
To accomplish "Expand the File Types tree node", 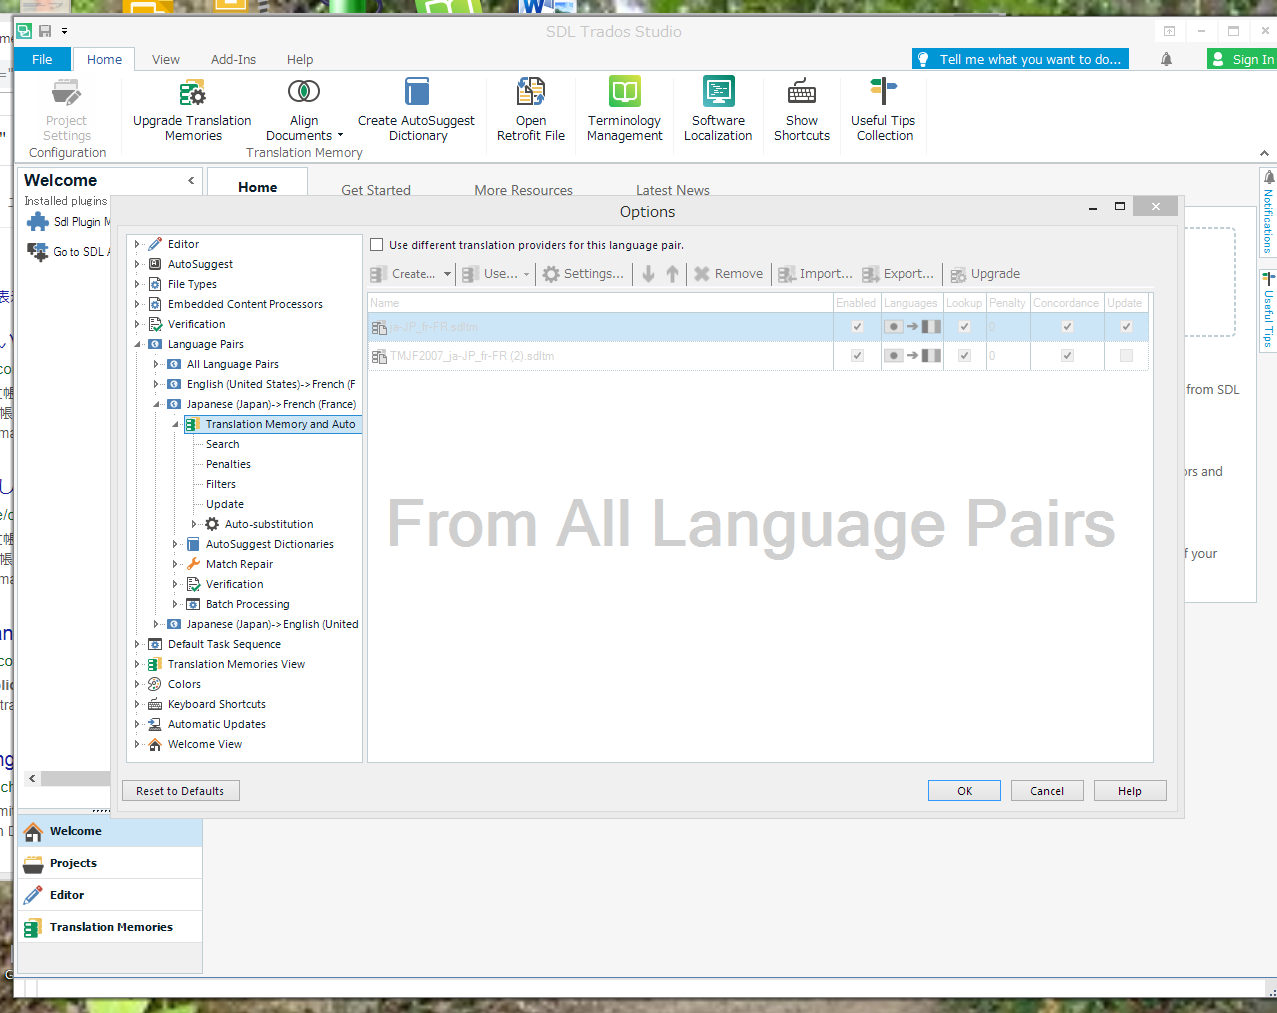I will pyautogui.click(x=137, y=284).
